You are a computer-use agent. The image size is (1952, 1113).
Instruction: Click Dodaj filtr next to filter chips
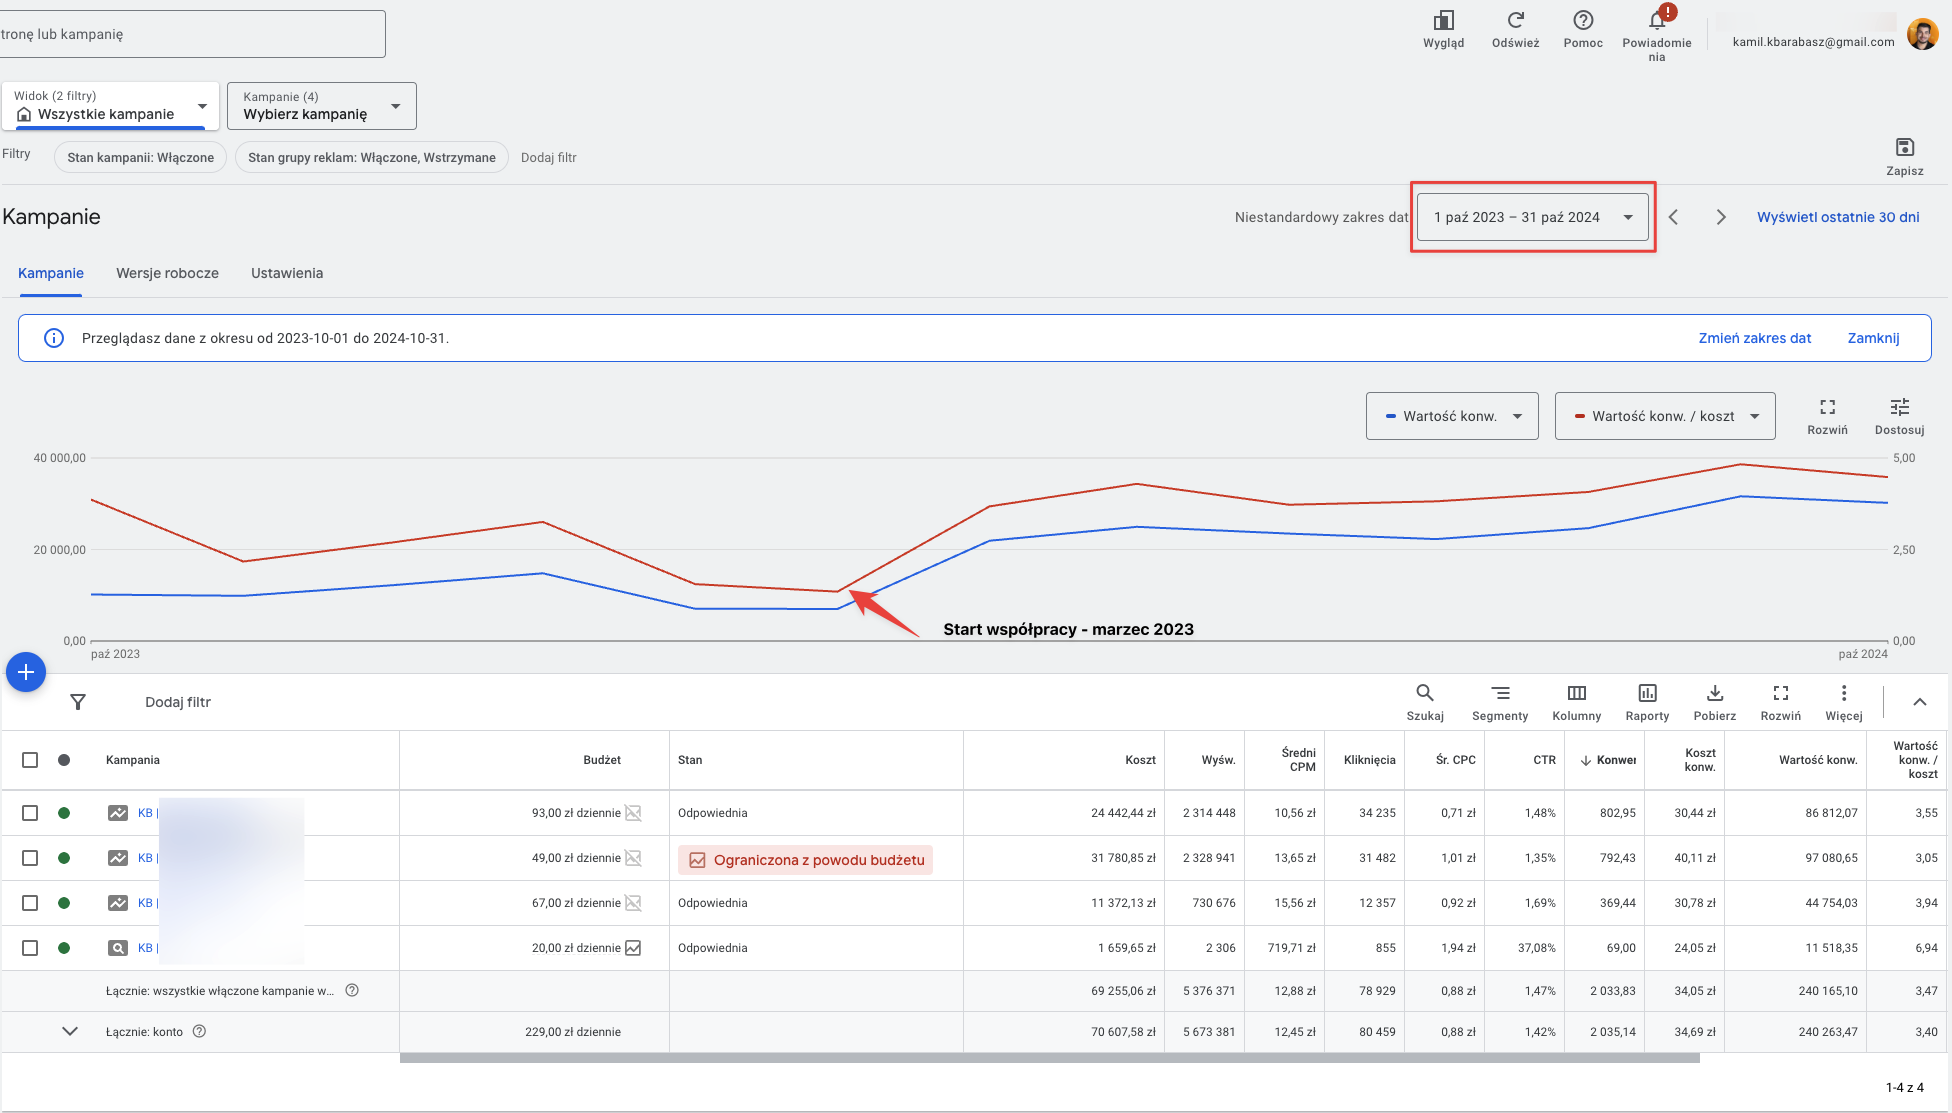click(548, 158)
